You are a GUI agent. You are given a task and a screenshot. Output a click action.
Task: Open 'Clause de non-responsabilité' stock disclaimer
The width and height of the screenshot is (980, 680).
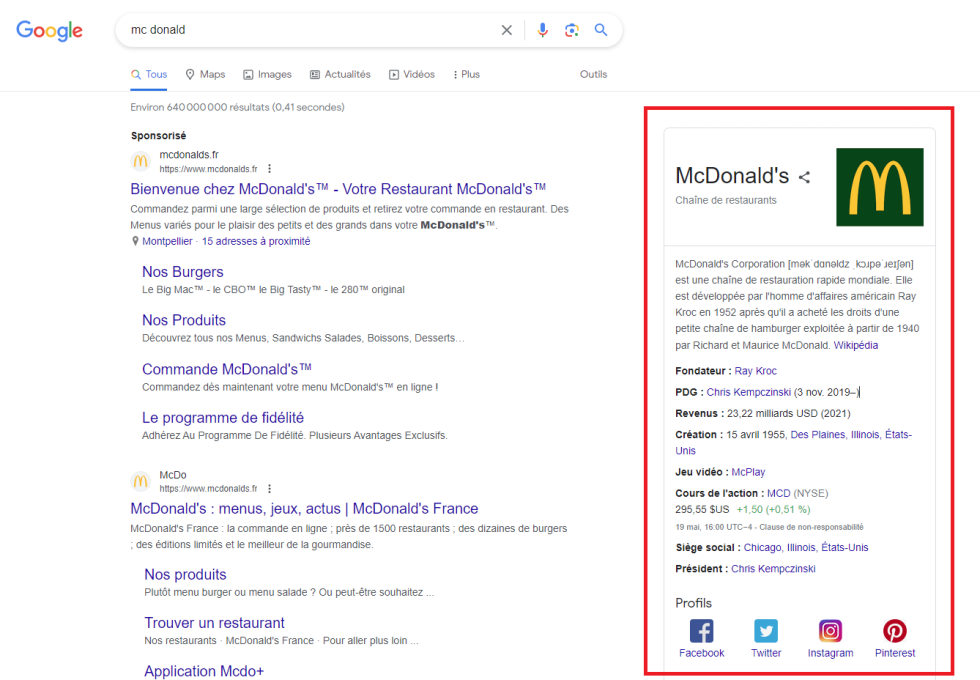(811, 527)
